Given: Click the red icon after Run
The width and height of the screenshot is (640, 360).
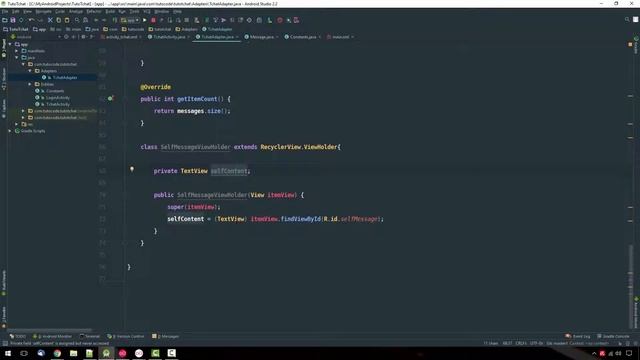Looking at the screenshot, I should (x=153, y=20).
